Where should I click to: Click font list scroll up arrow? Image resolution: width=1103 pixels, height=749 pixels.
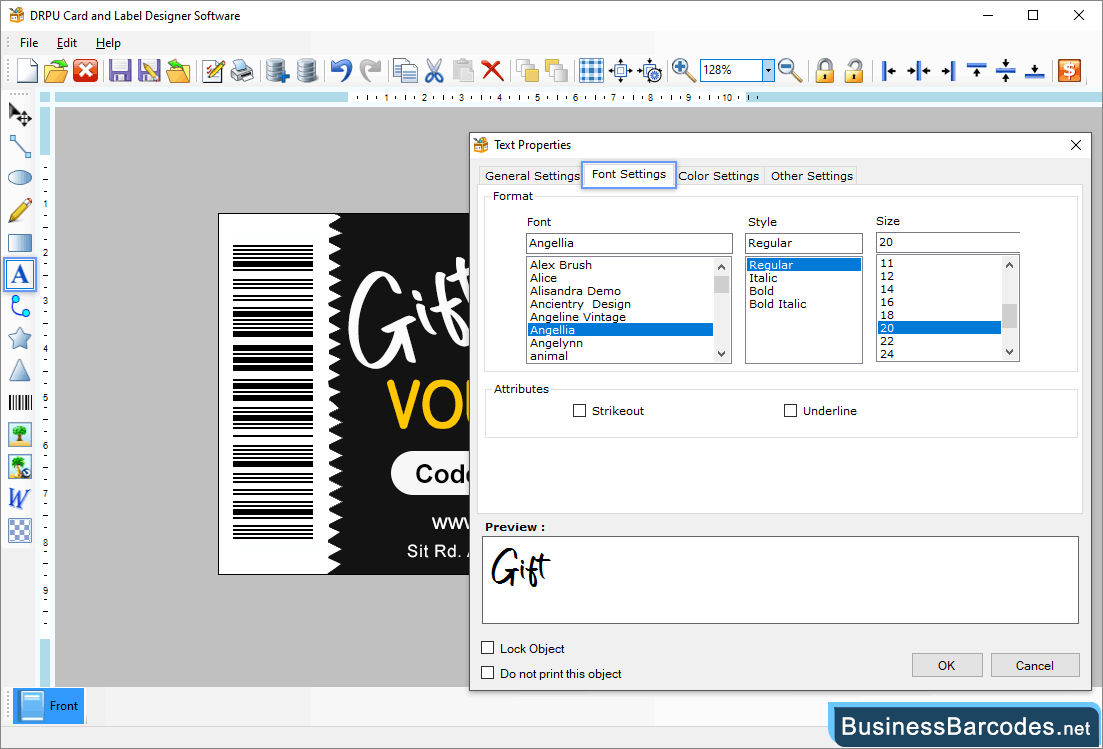click(721, 267)
